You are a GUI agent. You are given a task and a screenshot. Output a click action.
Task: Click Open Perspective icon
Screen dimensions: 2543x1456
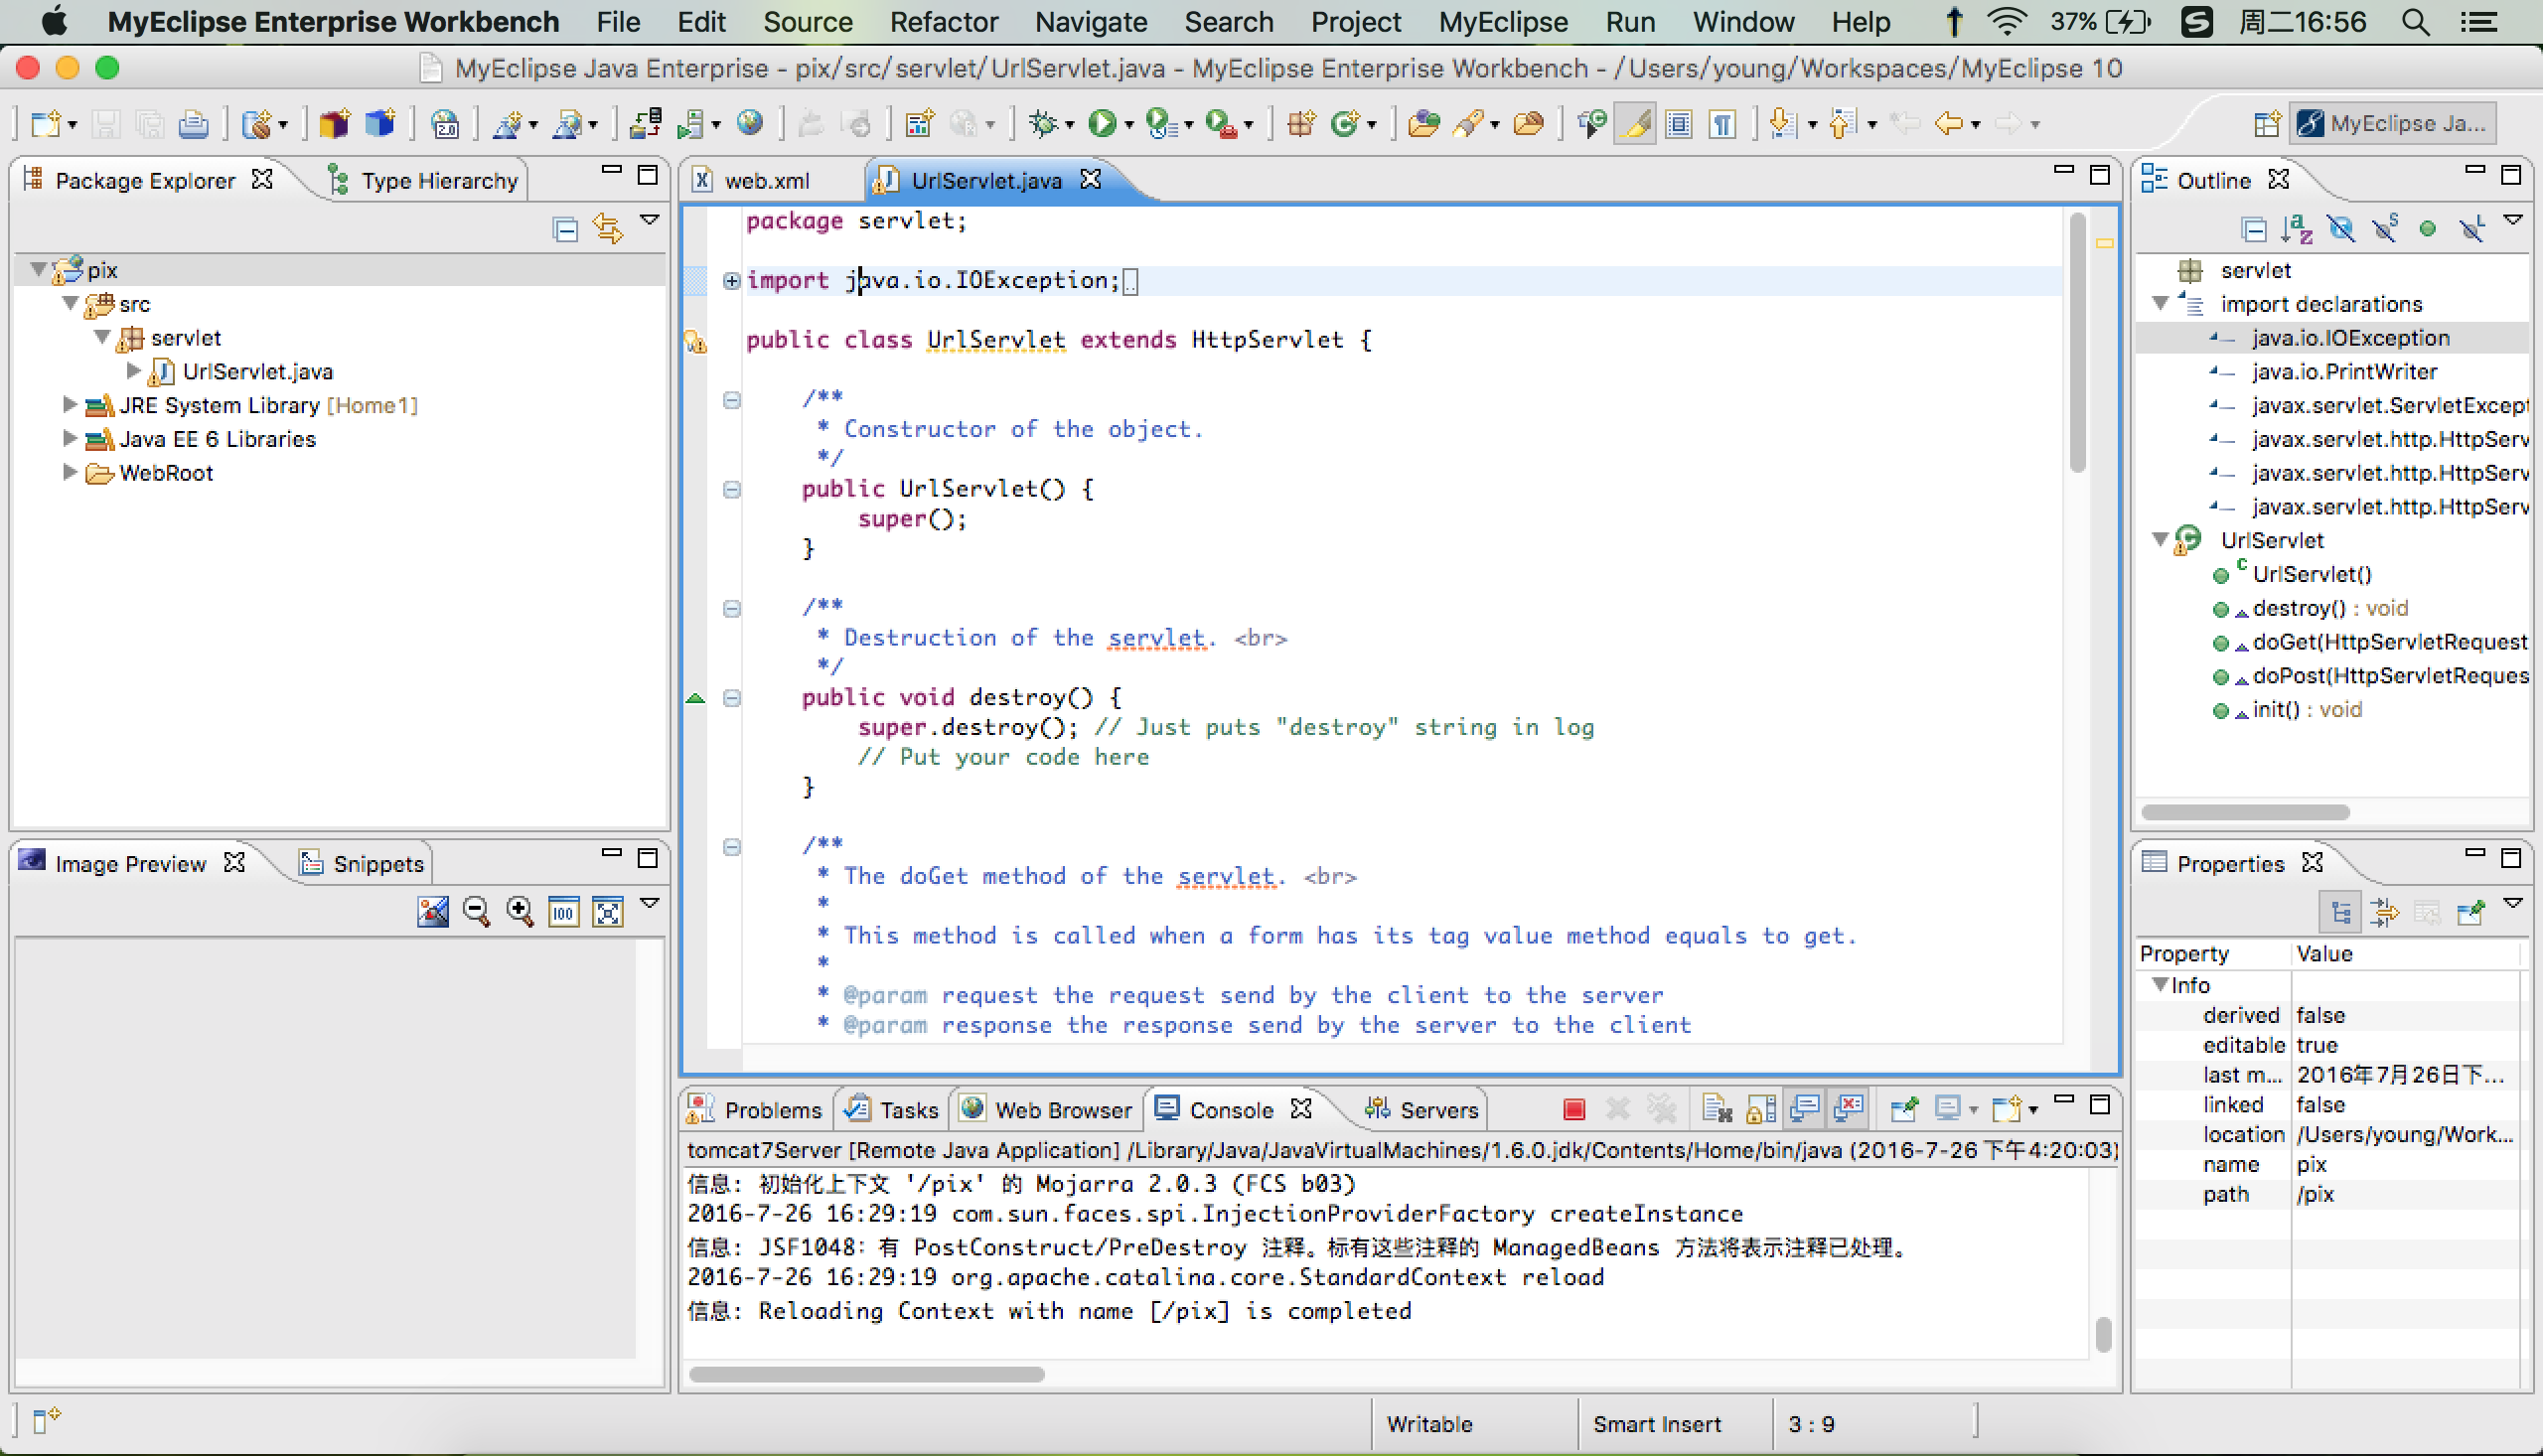pos(2268,123)
